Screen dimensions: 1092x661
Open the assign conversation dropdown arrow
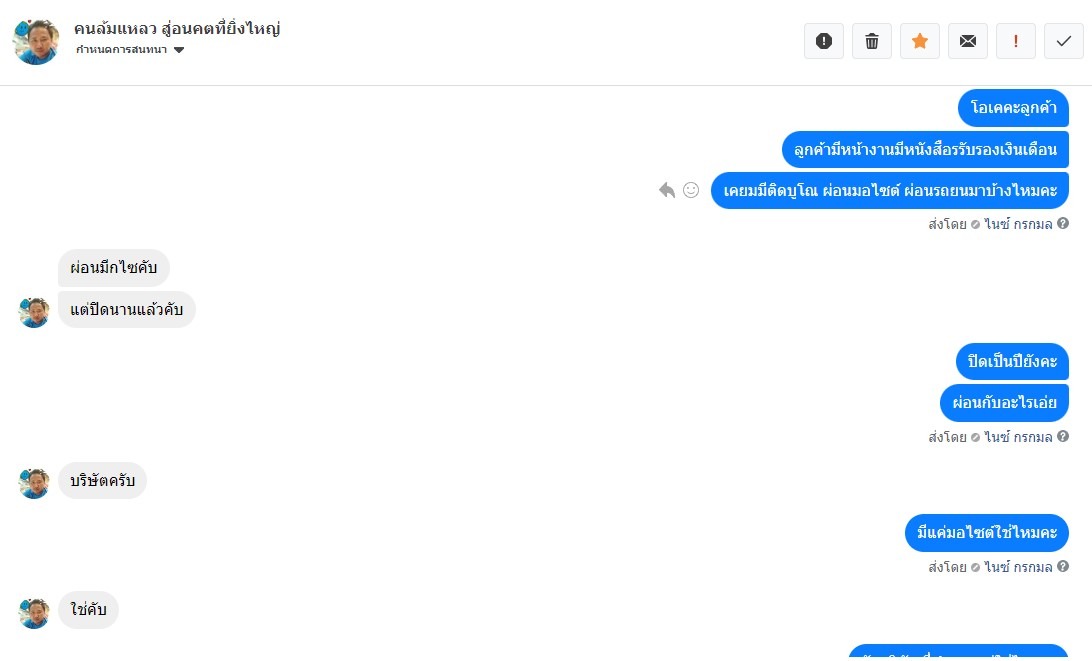(x=179, y=50)
